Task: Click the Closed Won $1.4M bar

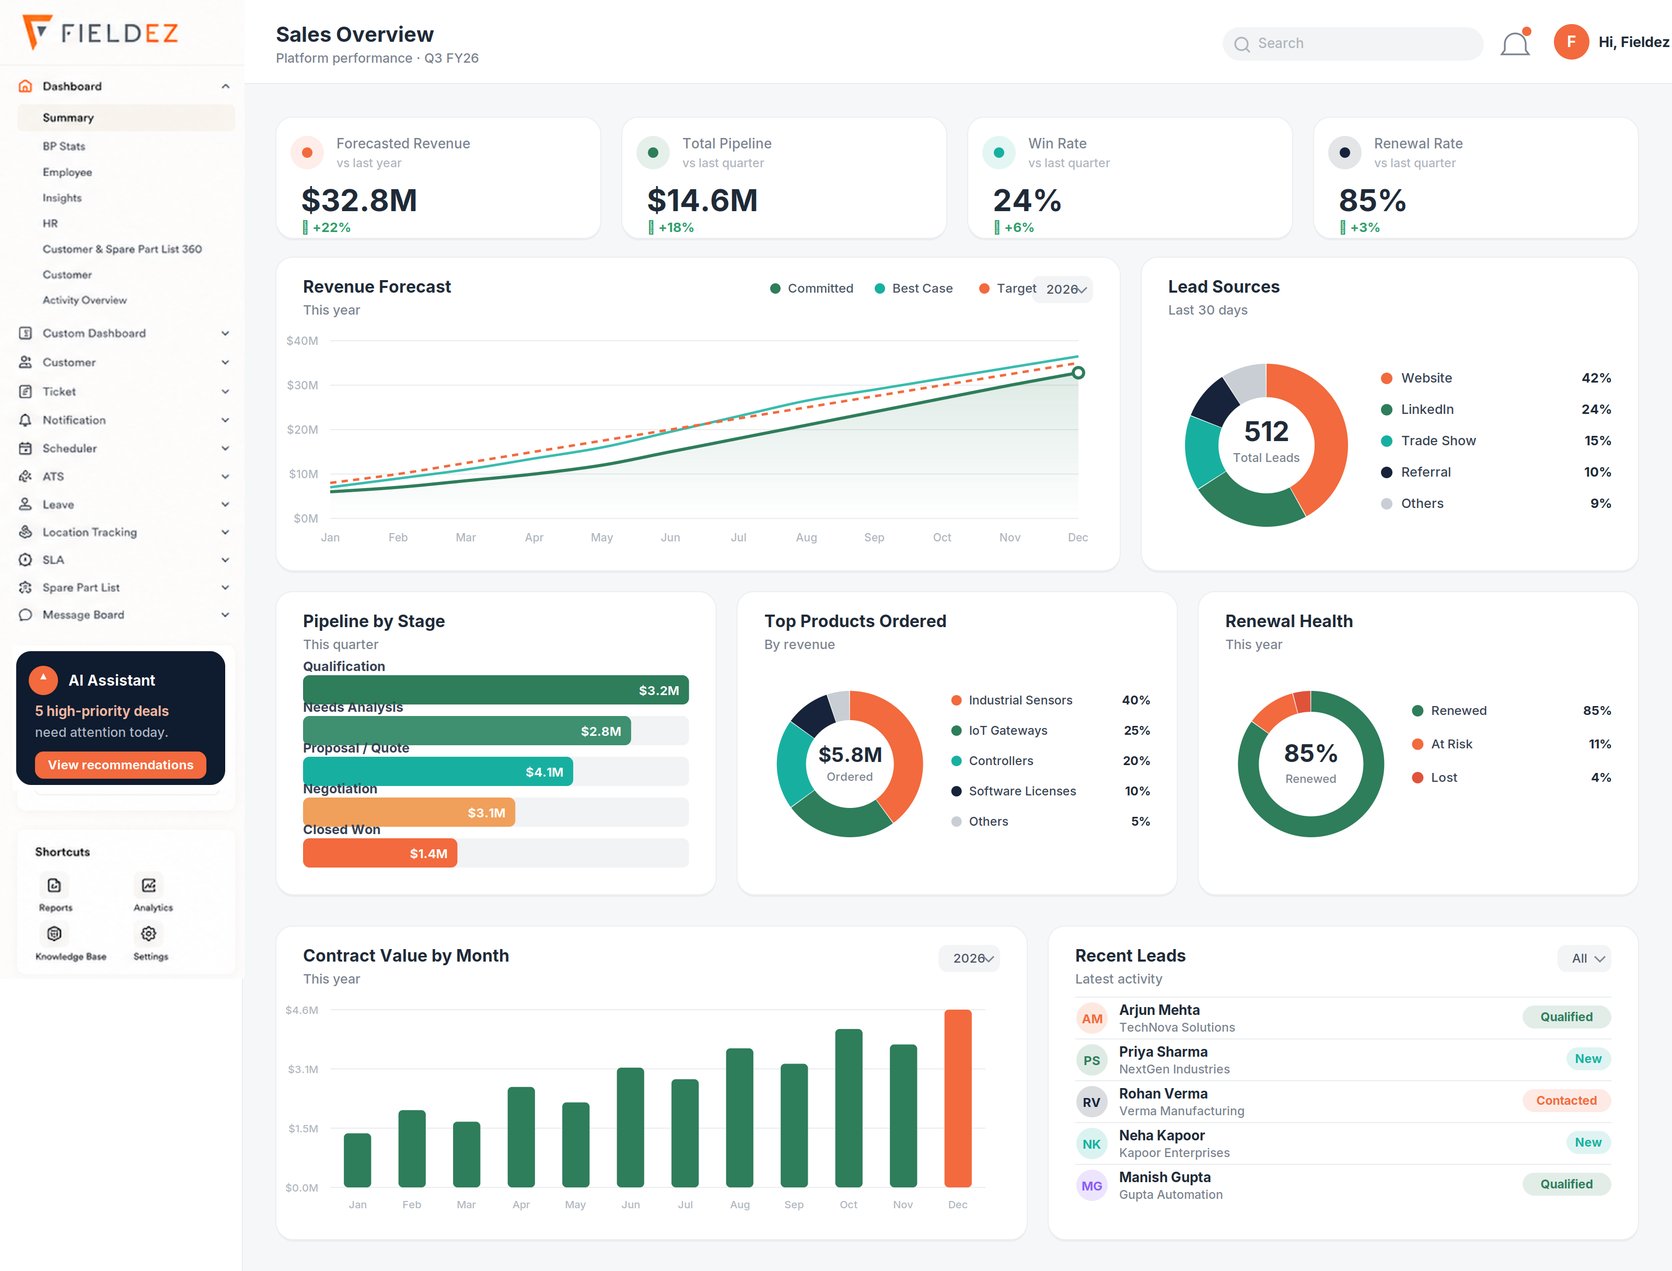Action: [x=380, y=853]
